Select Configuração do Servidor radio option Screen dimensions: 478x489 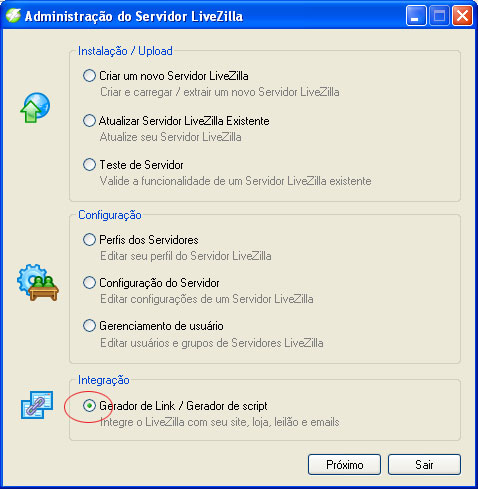point(89,283)
